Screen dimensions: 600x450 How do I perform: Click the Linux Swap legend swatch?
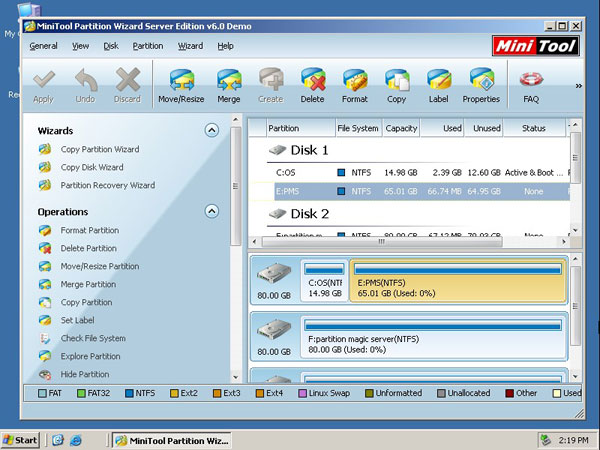click(302, 393)
